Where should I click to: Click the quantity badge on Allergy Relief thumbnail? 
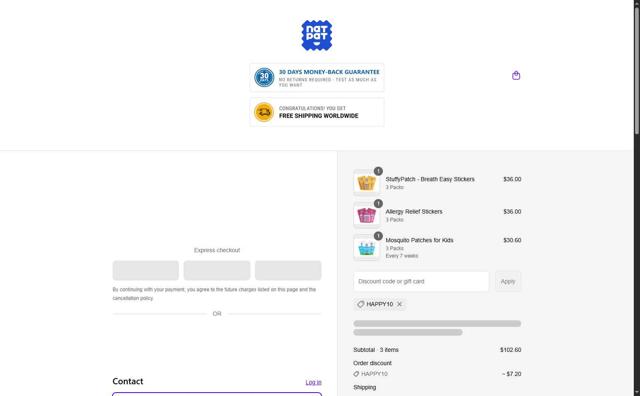378,203
